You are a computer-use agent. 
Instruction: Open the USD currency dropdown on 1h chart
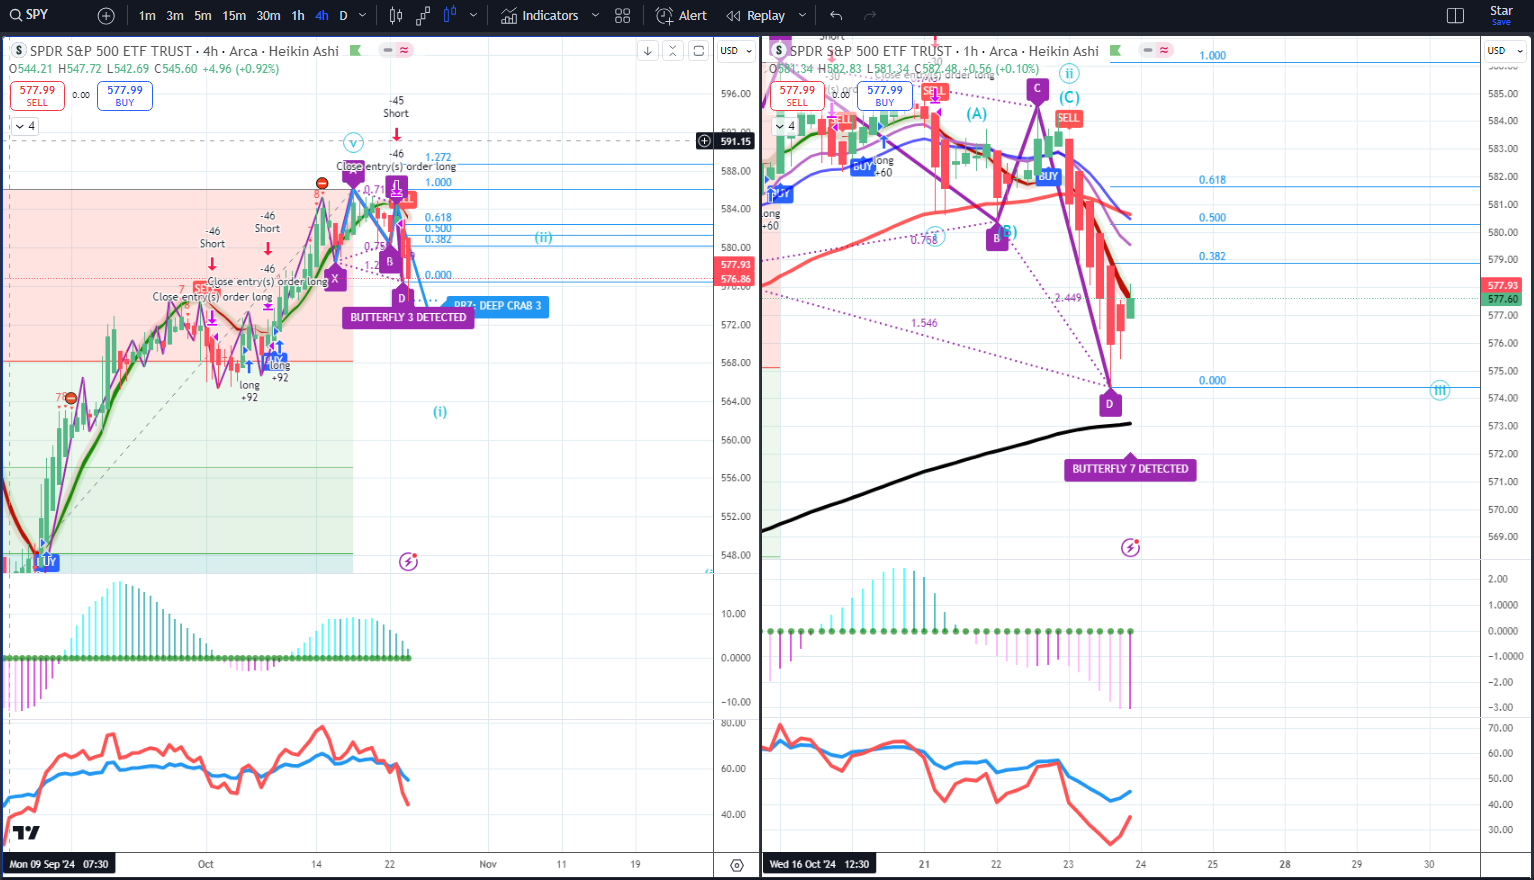point(1505,51)
